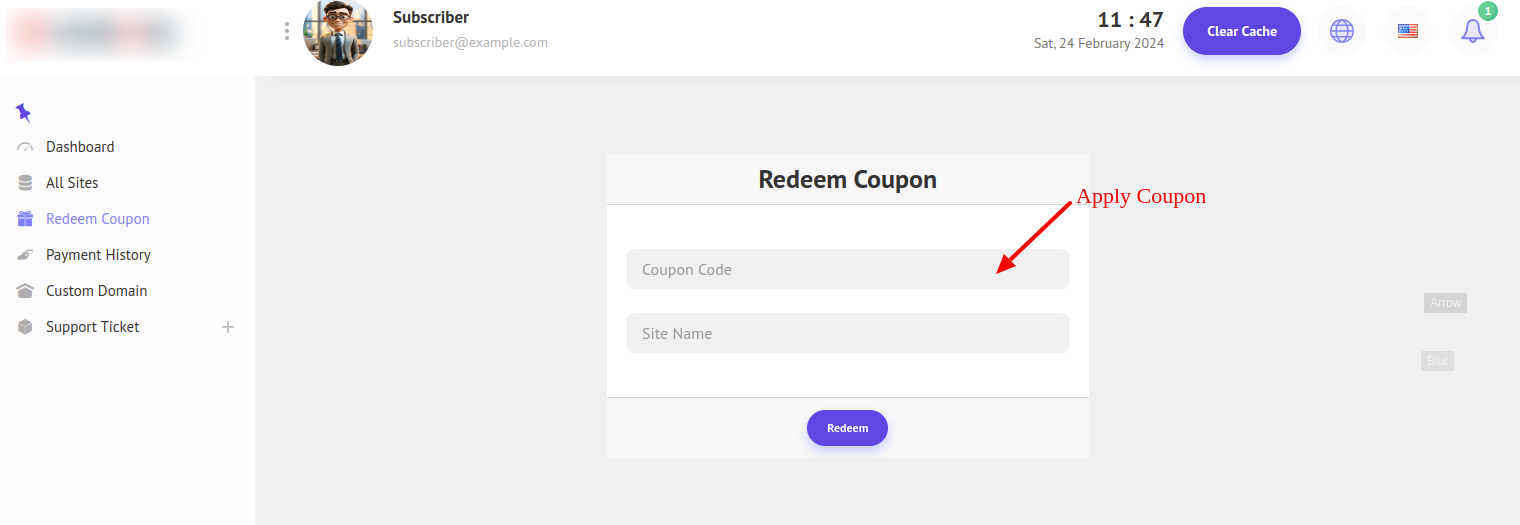Open the notifications bell
The width and height of the screenshot is (1520, 525).
click(1472, 31)
